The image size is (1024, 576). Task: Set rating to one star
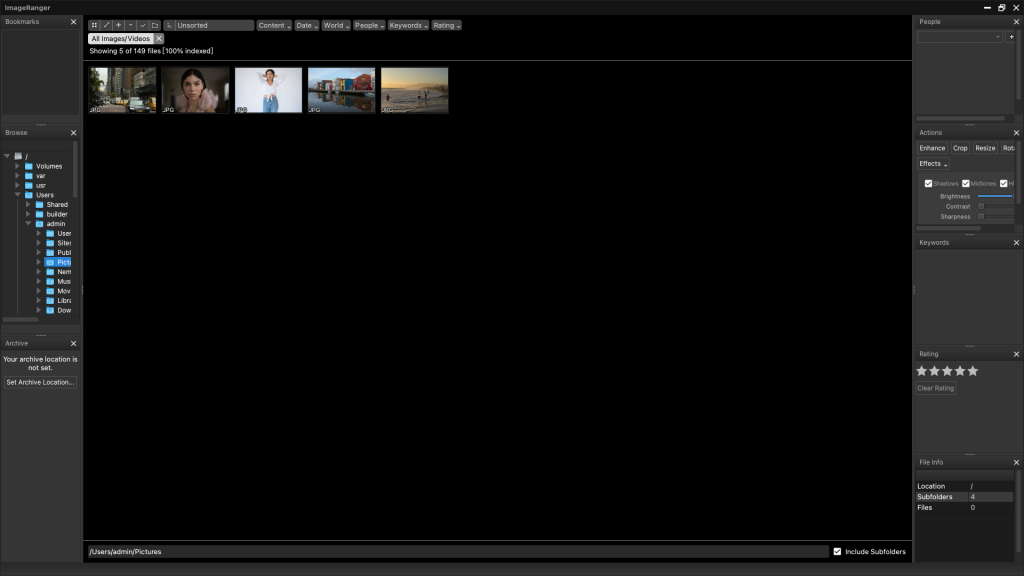coord(921,371)
